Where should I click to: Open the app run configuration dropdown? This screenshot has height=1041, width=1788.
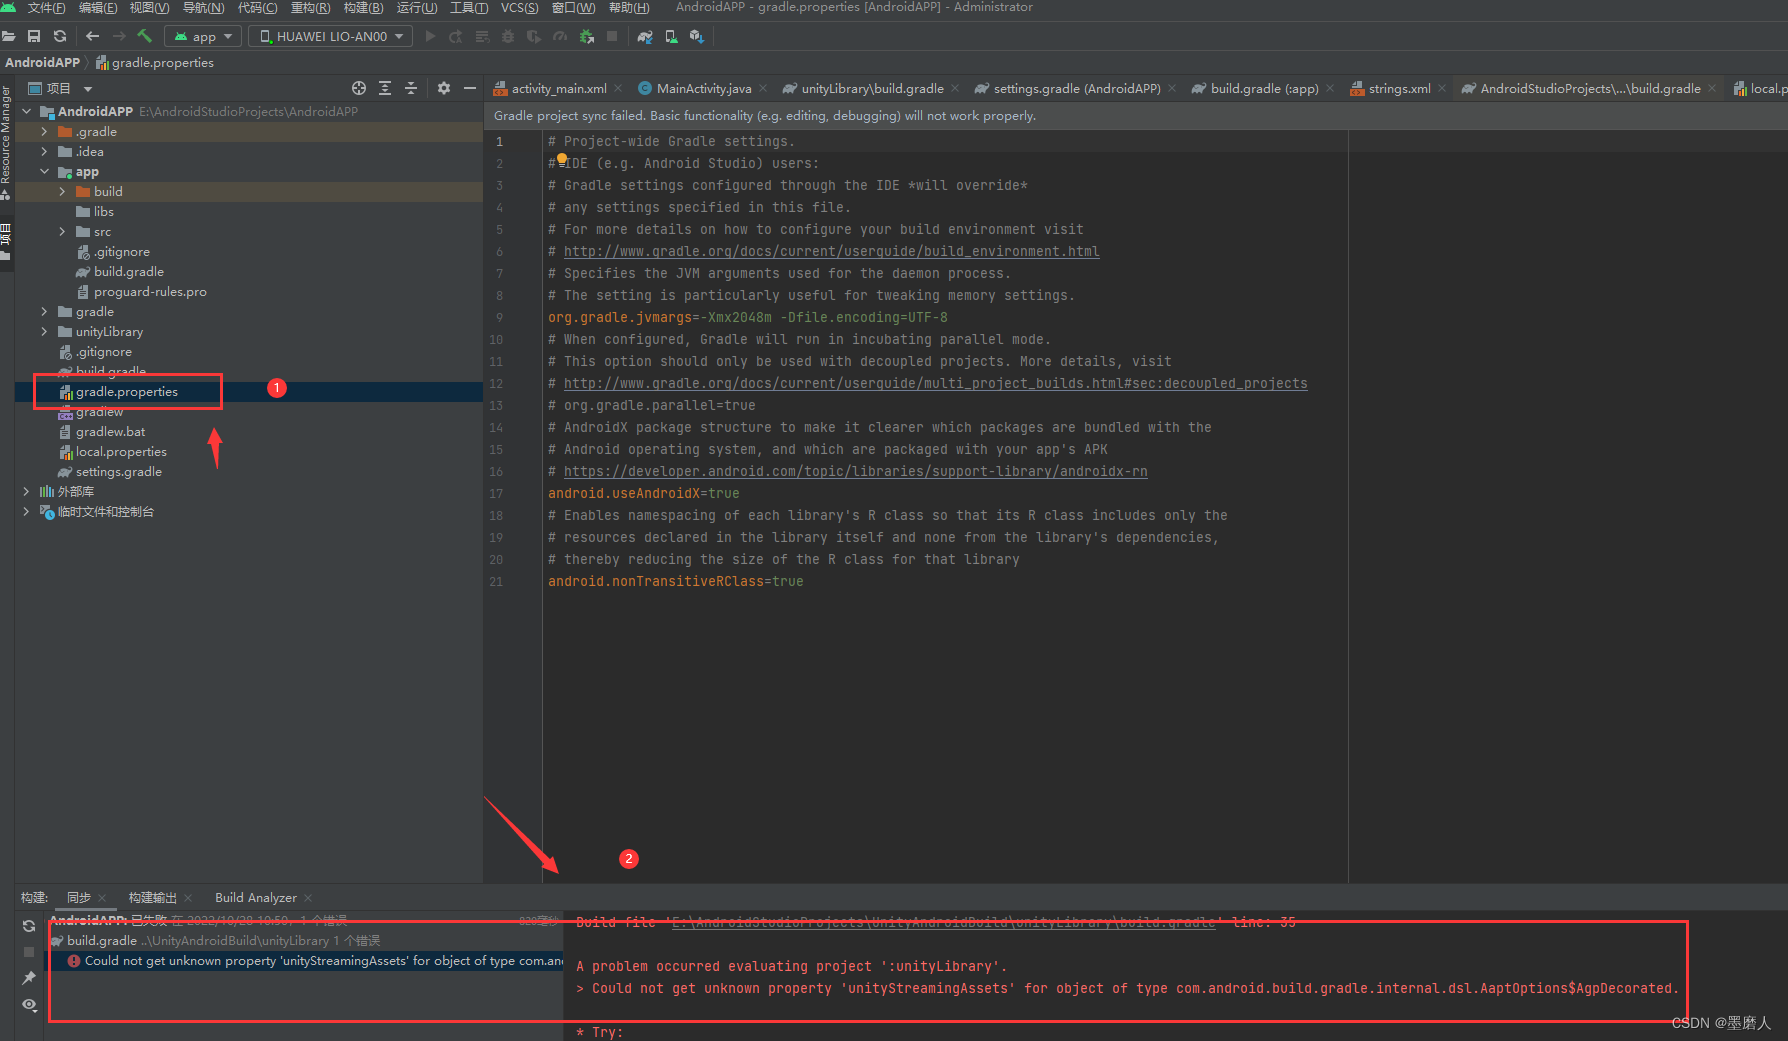pyautogui.click(x=204, y=36)
